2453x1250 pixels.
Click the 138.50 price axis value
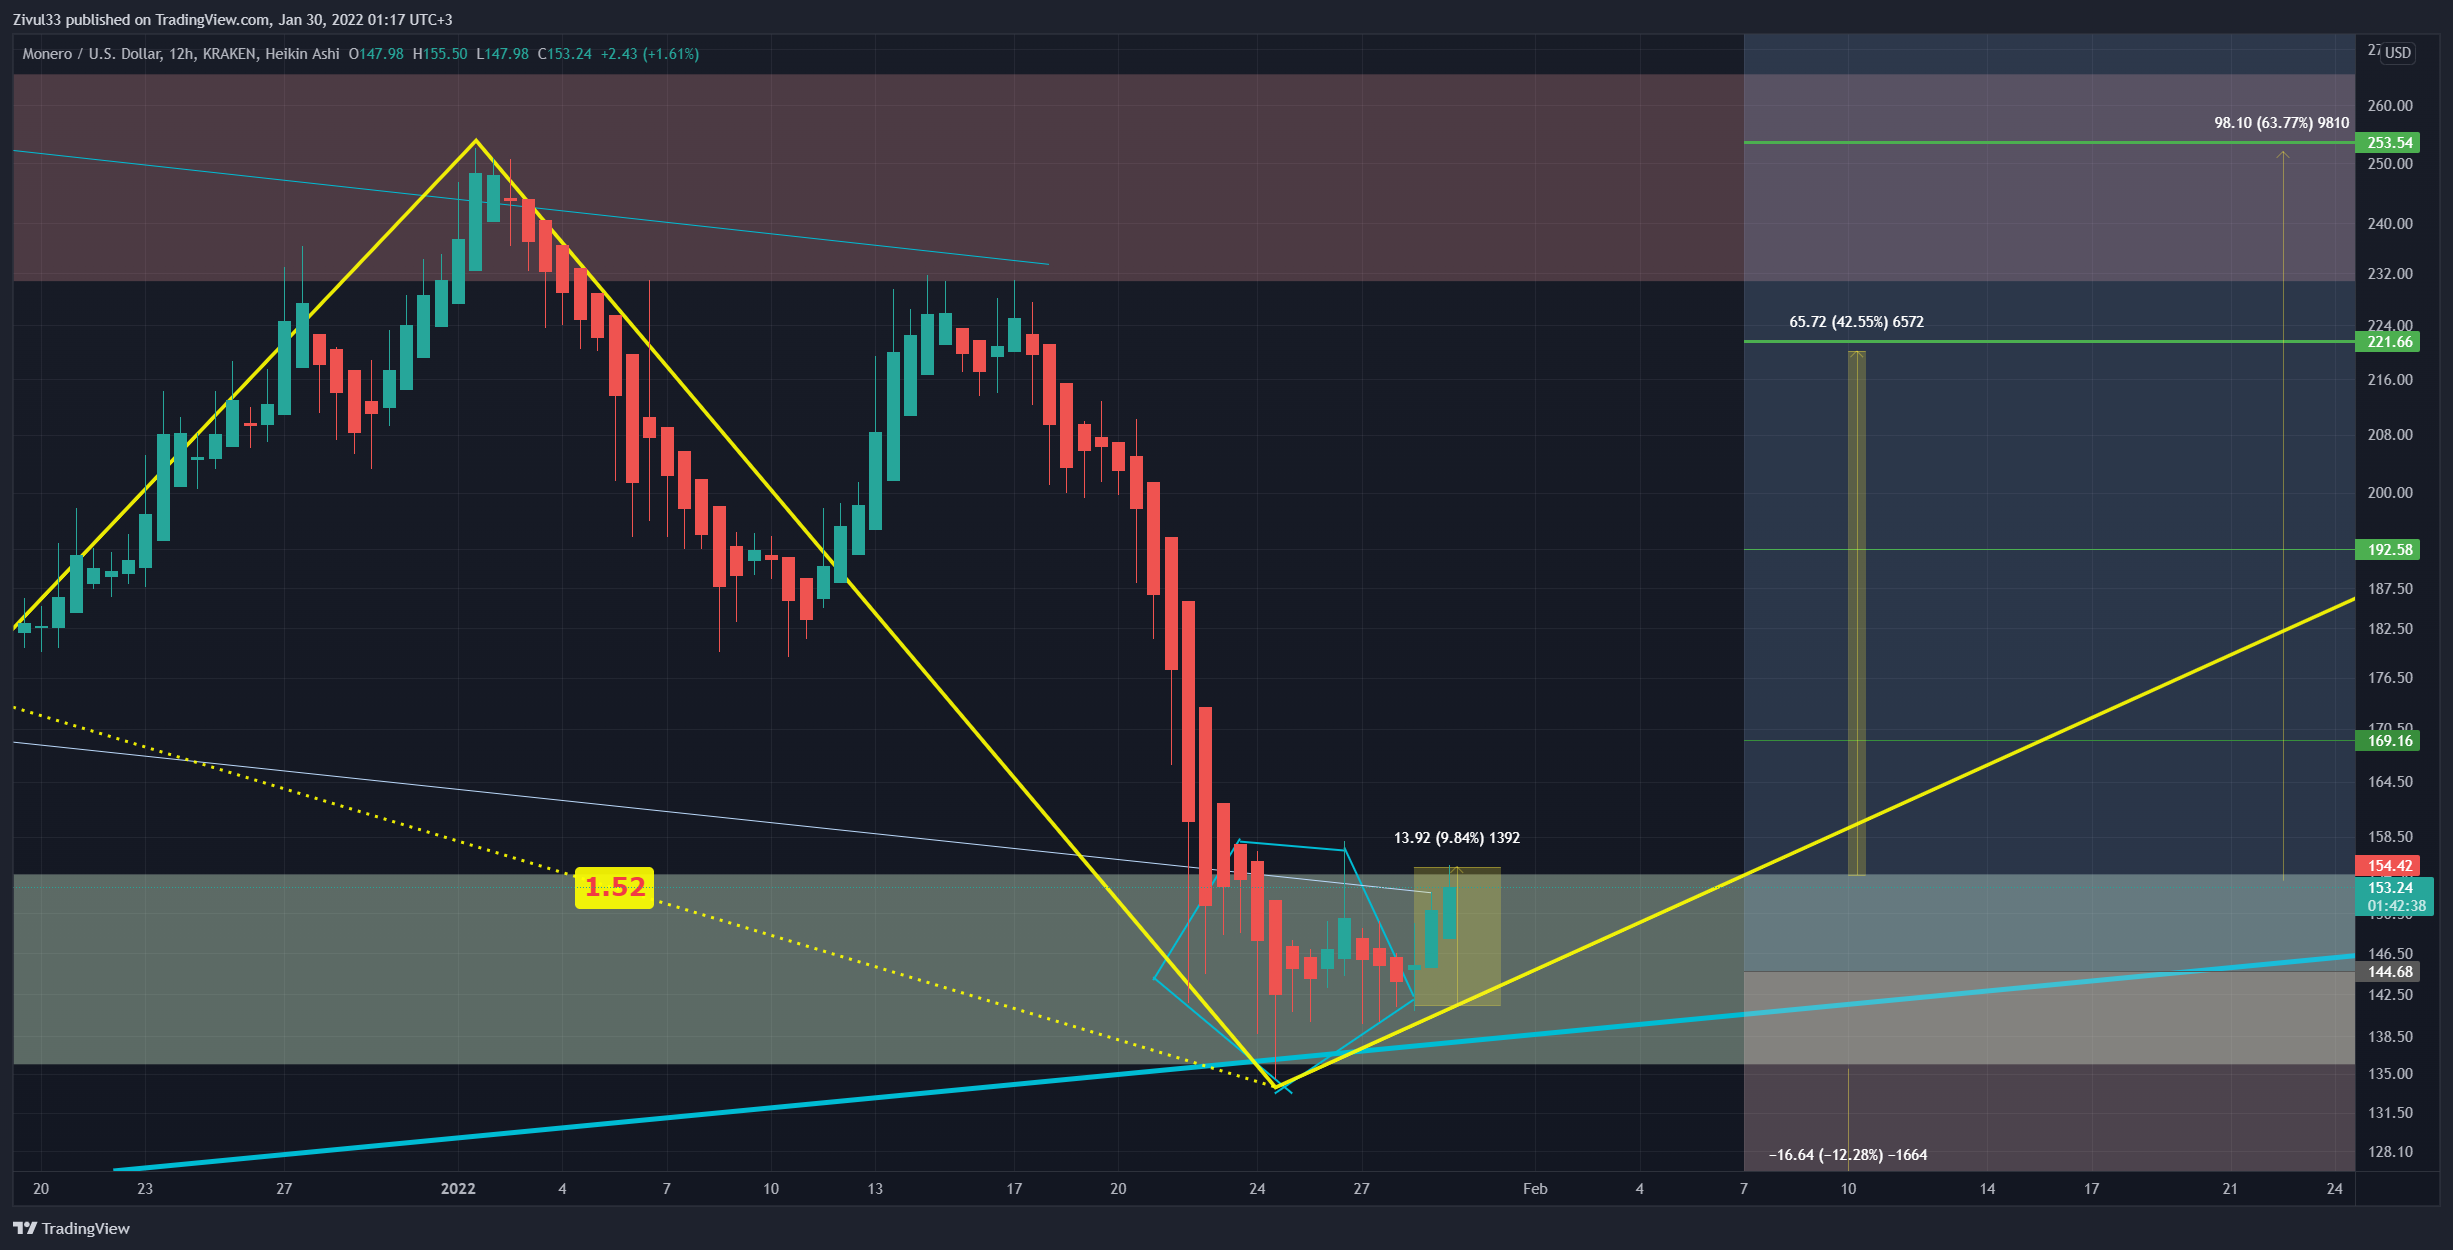[2390, 1037]
